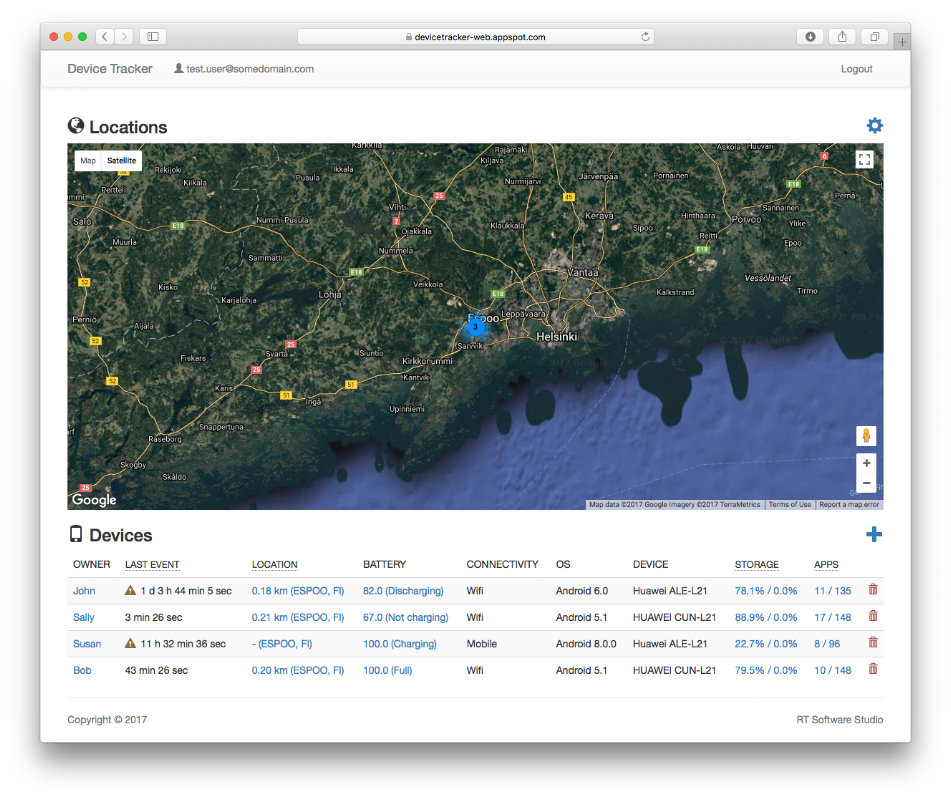
Task: Open Safari share button
Action: (842, 37)
